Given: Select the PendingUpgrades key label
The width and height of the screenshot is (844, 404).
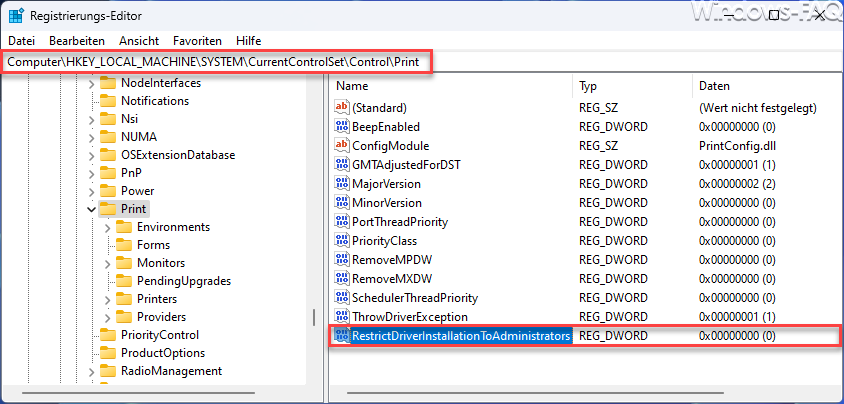Looking at the screenshot, I should [x=184, y=281].
